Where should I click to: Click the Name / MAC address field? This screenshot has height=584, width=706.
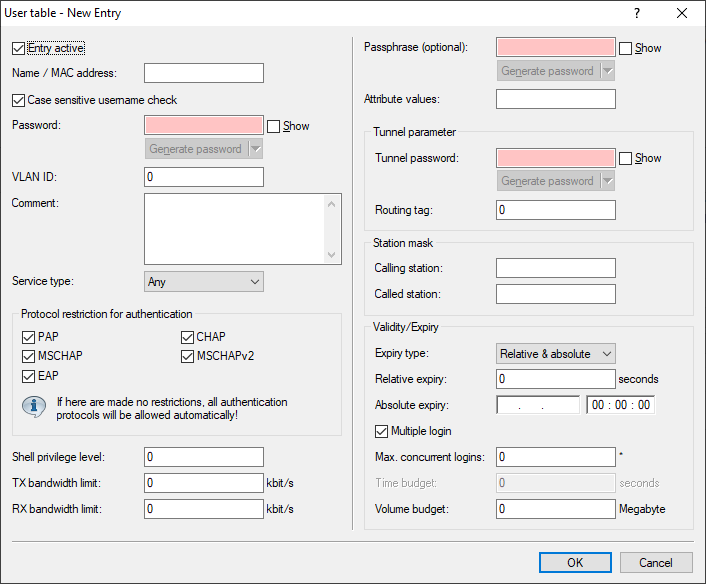[x=204, y=73]
